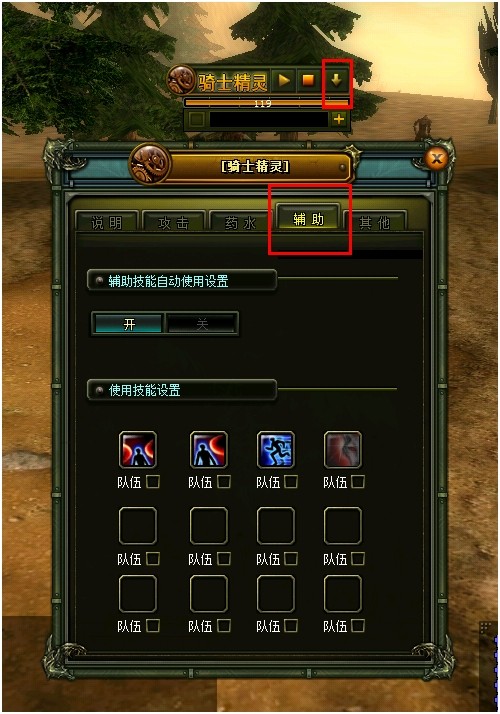Stop the 骑士精灵 bot with the stop button
500x714 pixels.
308,81
